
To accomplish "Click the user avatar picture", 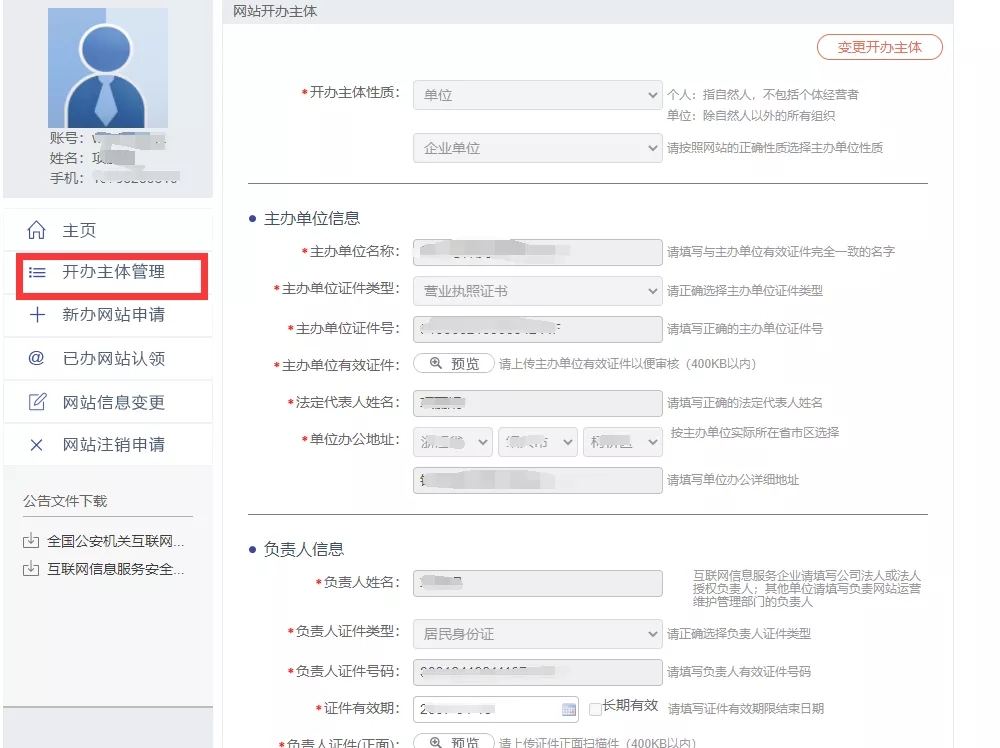I will coord(108,68).
